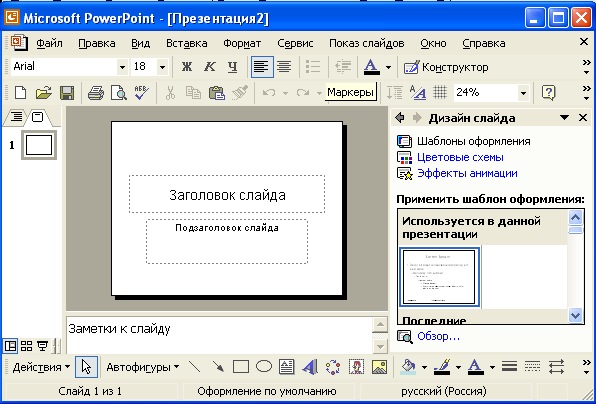The width and height of the screenshot is (596, 404).
Task: Start slide show from current slide
Action: pos(42,346)
